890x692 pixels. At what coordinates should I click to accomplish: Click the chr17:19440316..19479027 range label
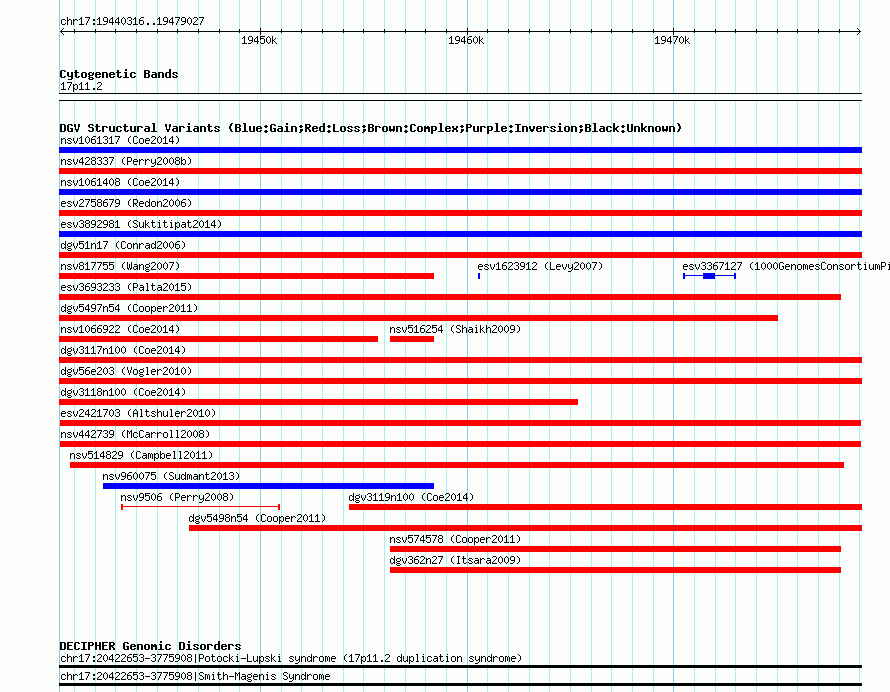coord(132,21)
